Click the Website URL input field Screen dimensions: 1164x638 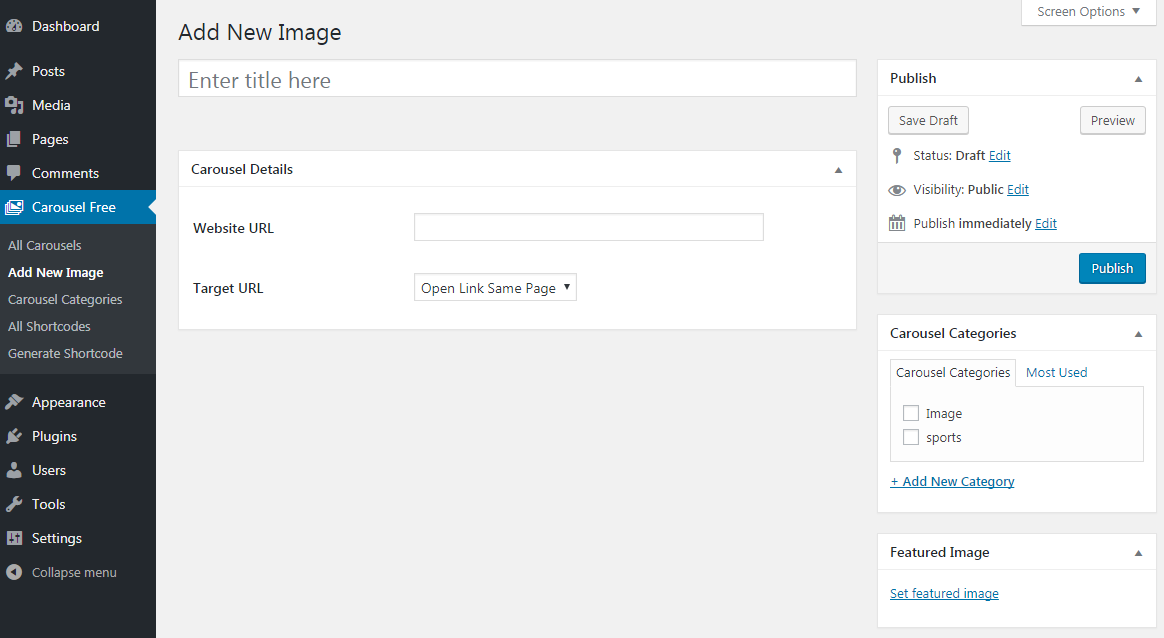[x=588, y=227]
